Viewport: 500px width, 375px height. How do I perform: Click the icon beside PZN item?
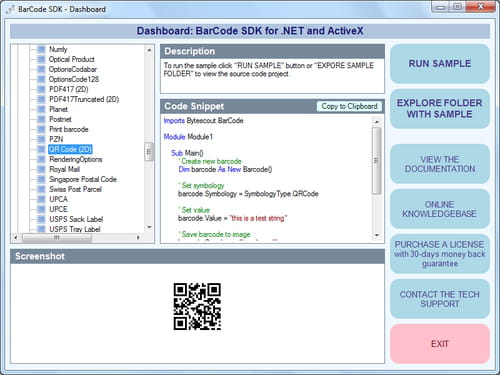[41, 139]
